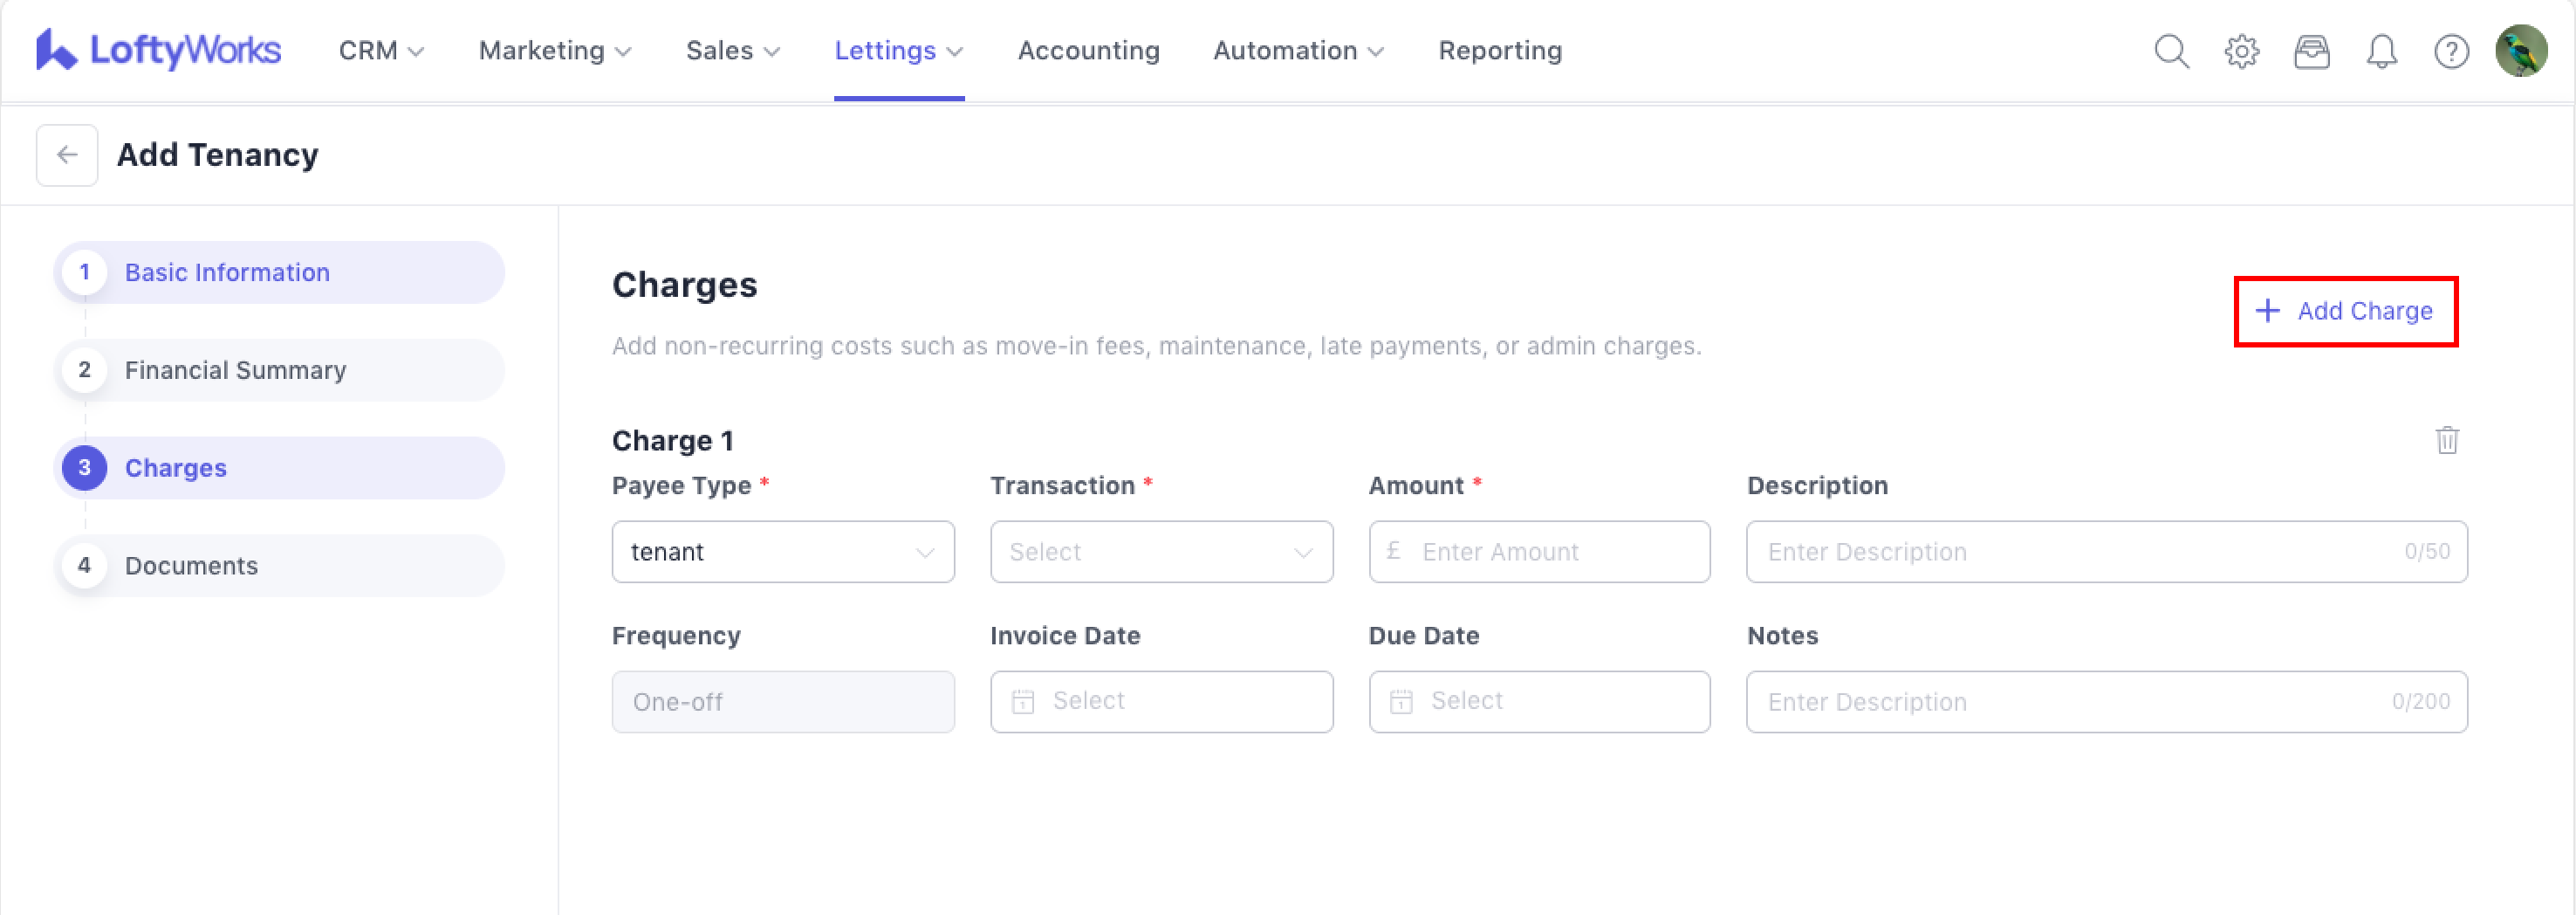Click the search magnifier icon
The image size is (2576, 915).
(x=2171, y=51)
